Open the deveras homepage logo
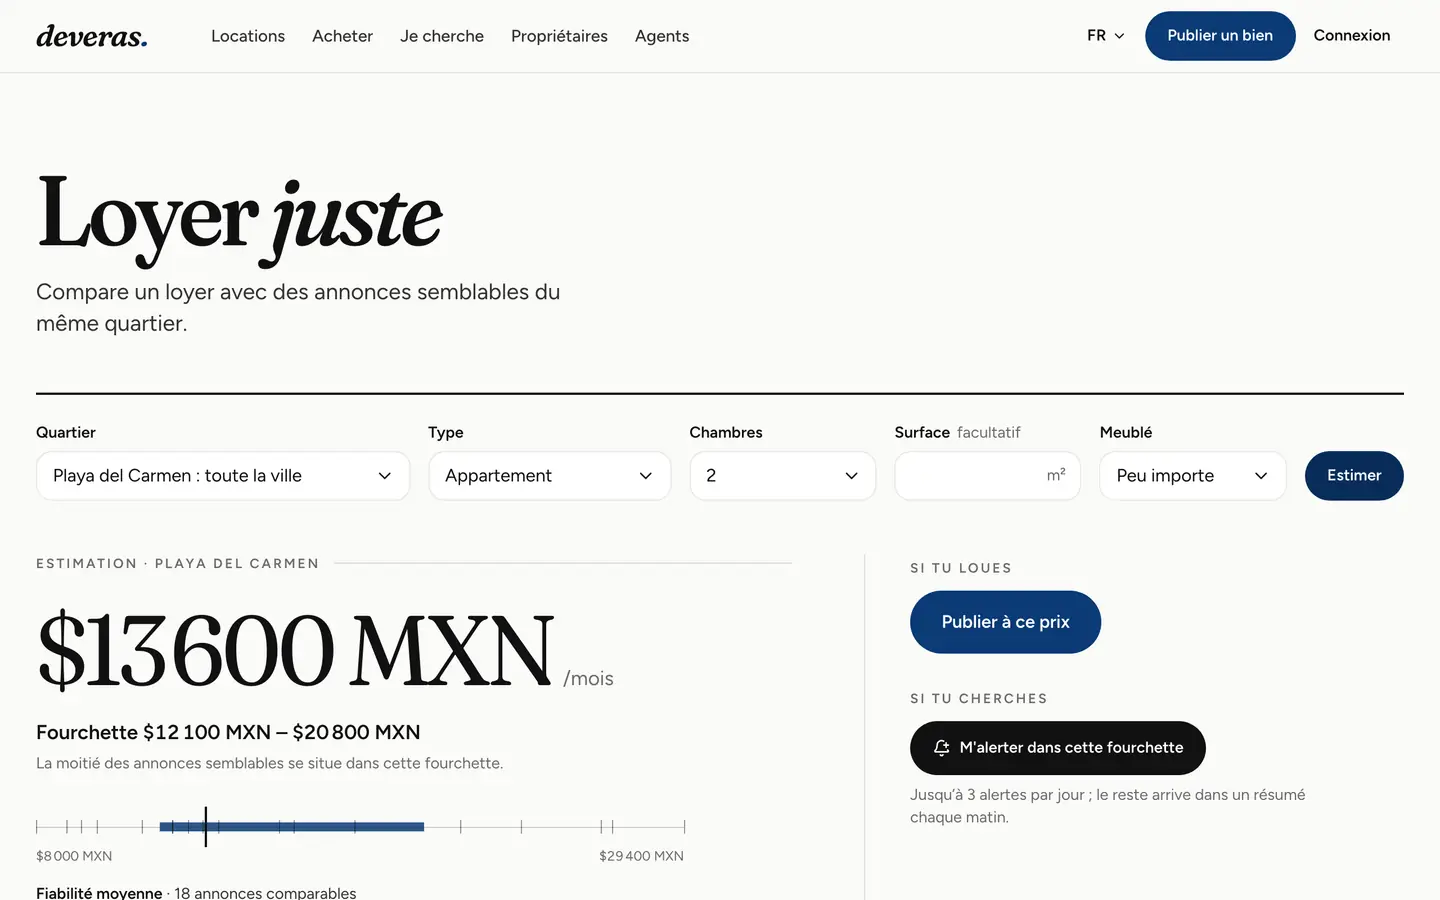The image size is (1440, 900). coord(92,36)
